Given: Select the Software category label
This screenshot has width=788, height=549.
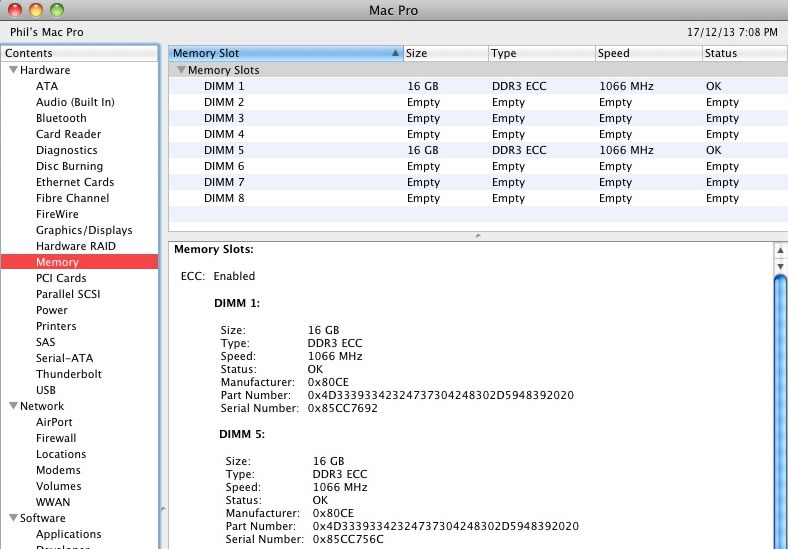Looking at the screenshot, I should pos(42,518).
